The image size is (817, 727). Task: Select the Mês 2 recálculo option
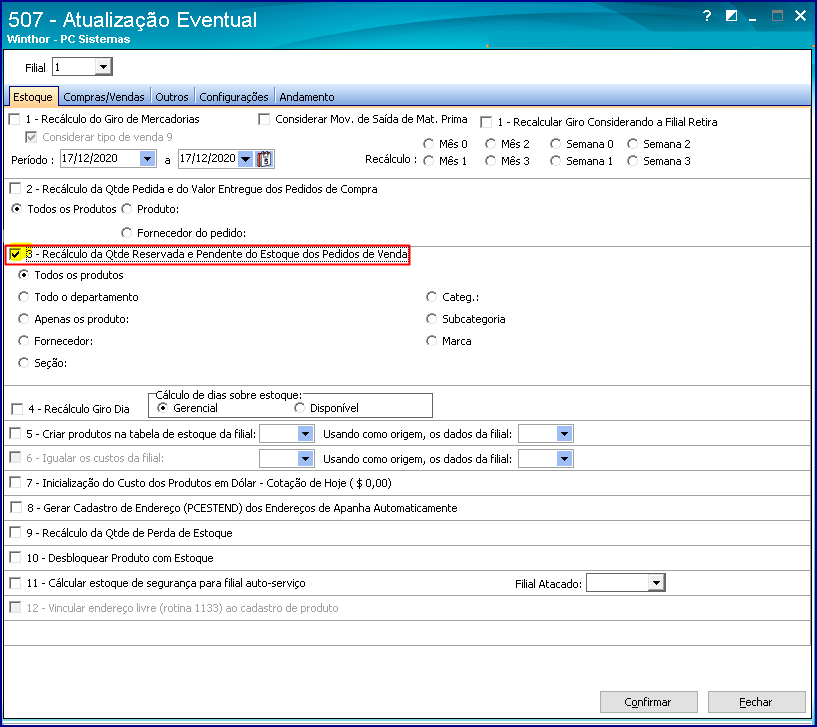pos(490,144)
